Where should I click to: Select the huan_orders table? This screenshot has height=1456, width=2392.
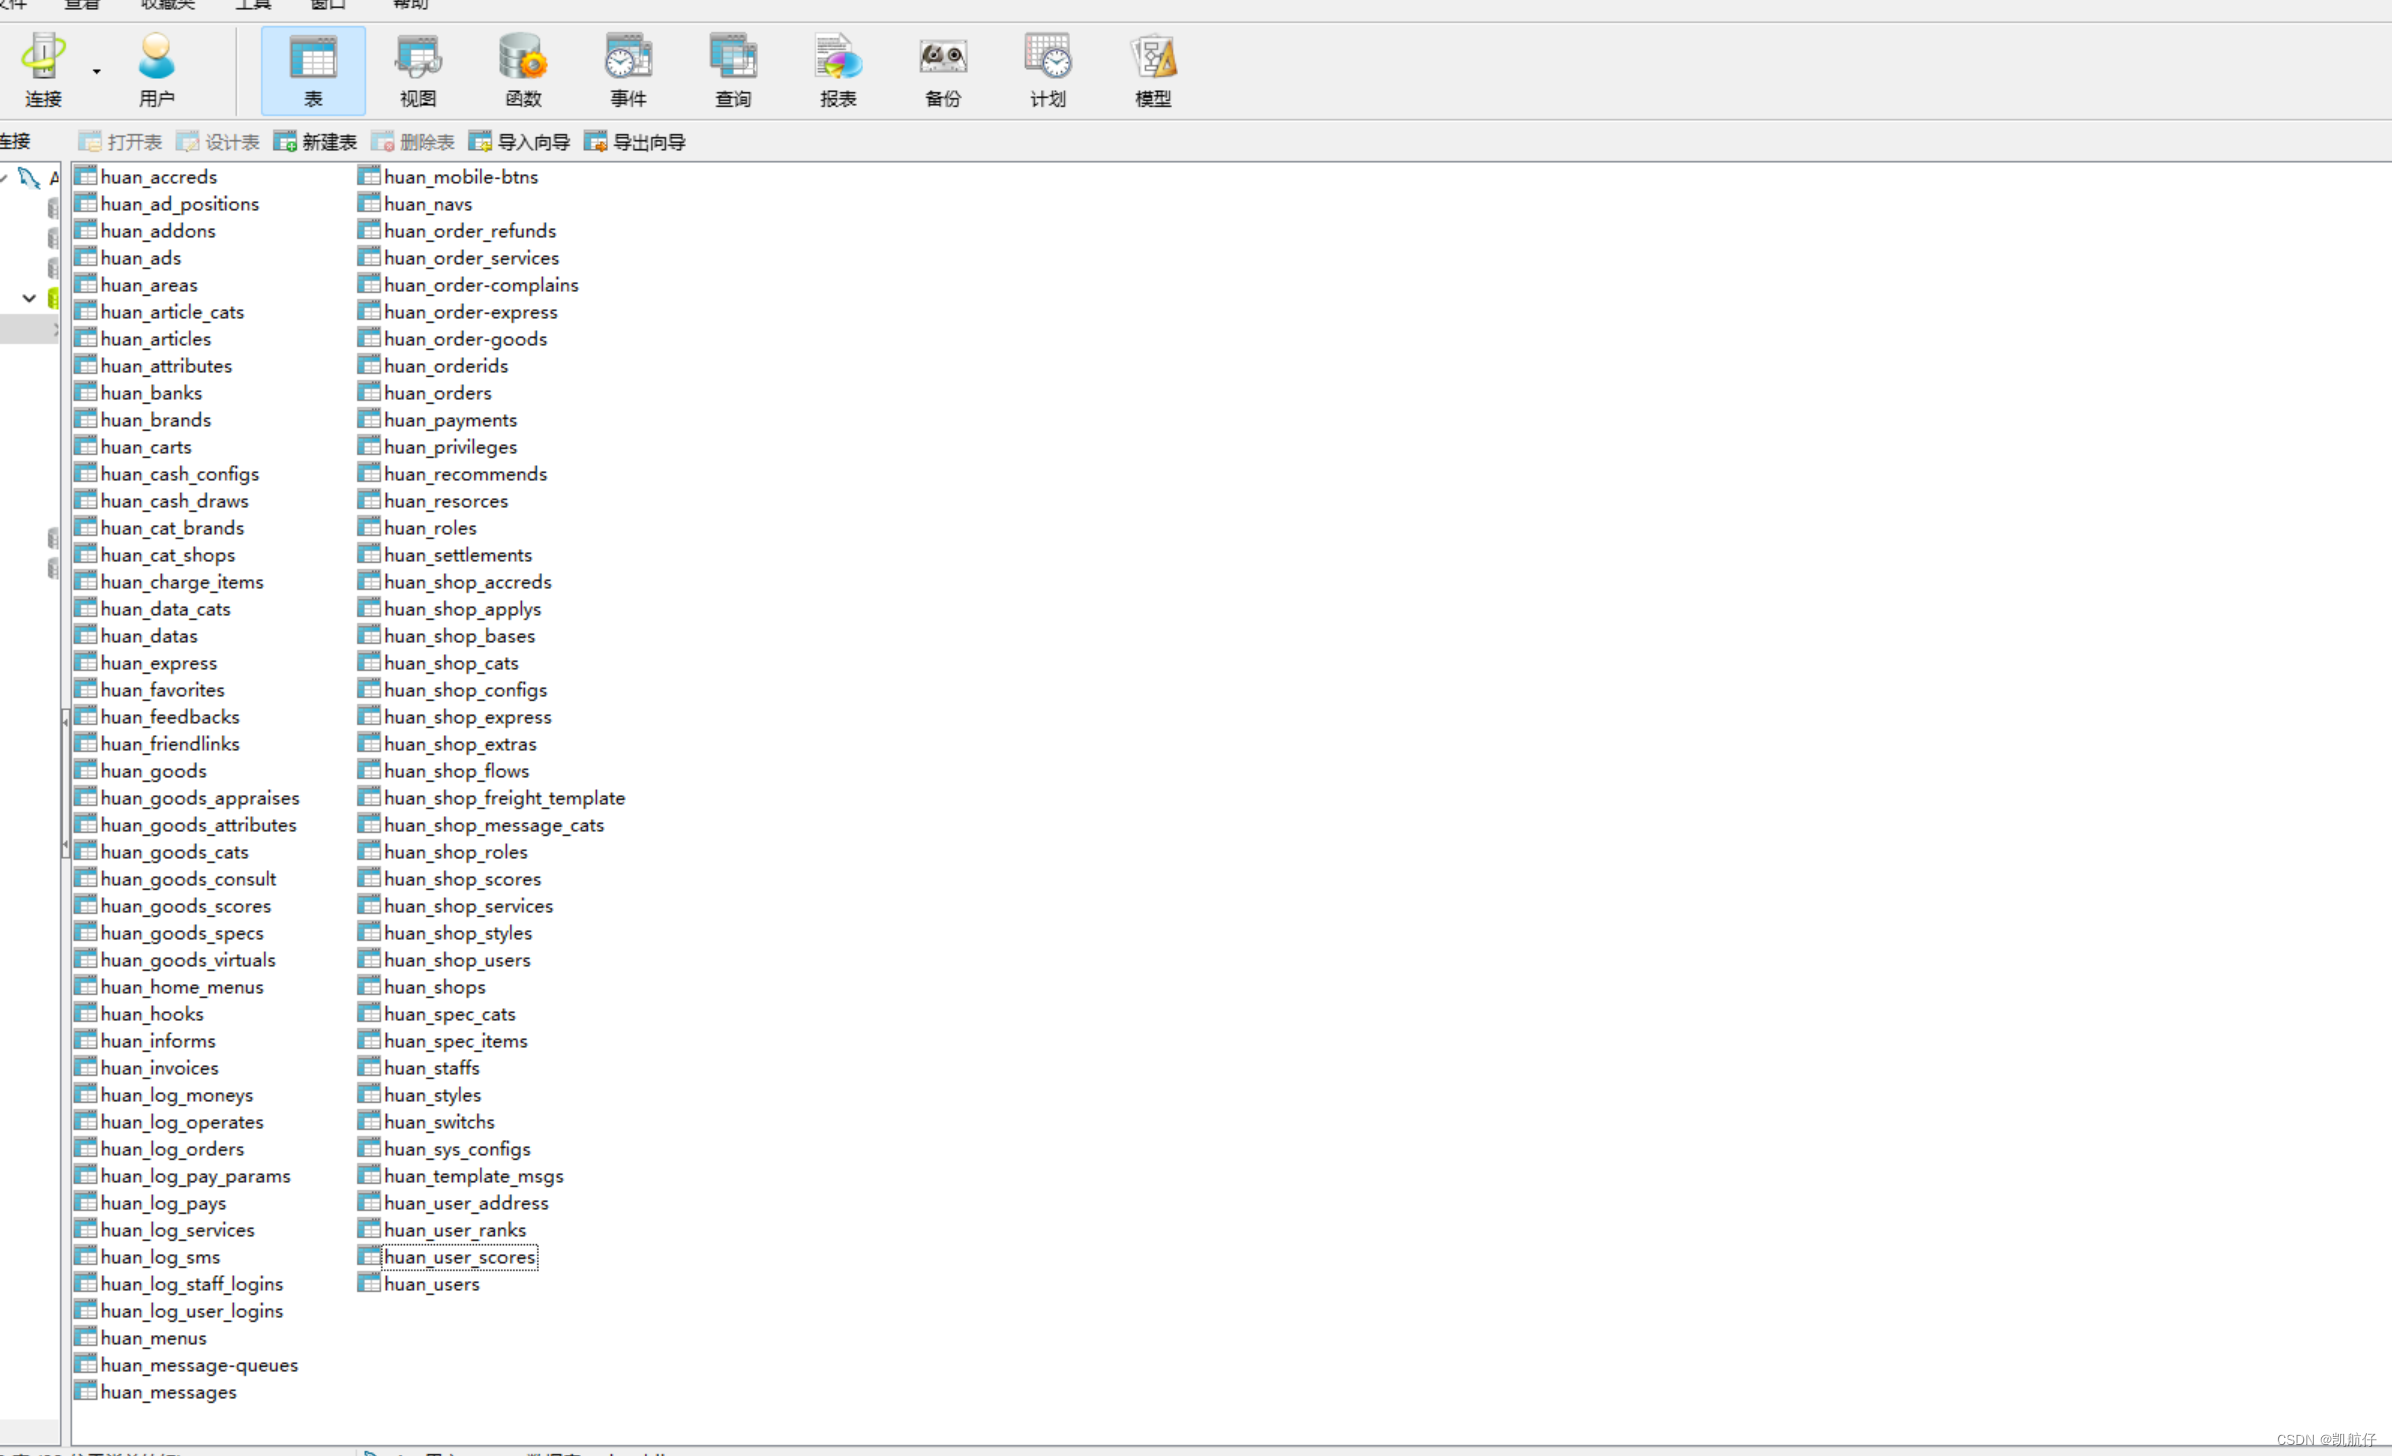click(437, 393)
